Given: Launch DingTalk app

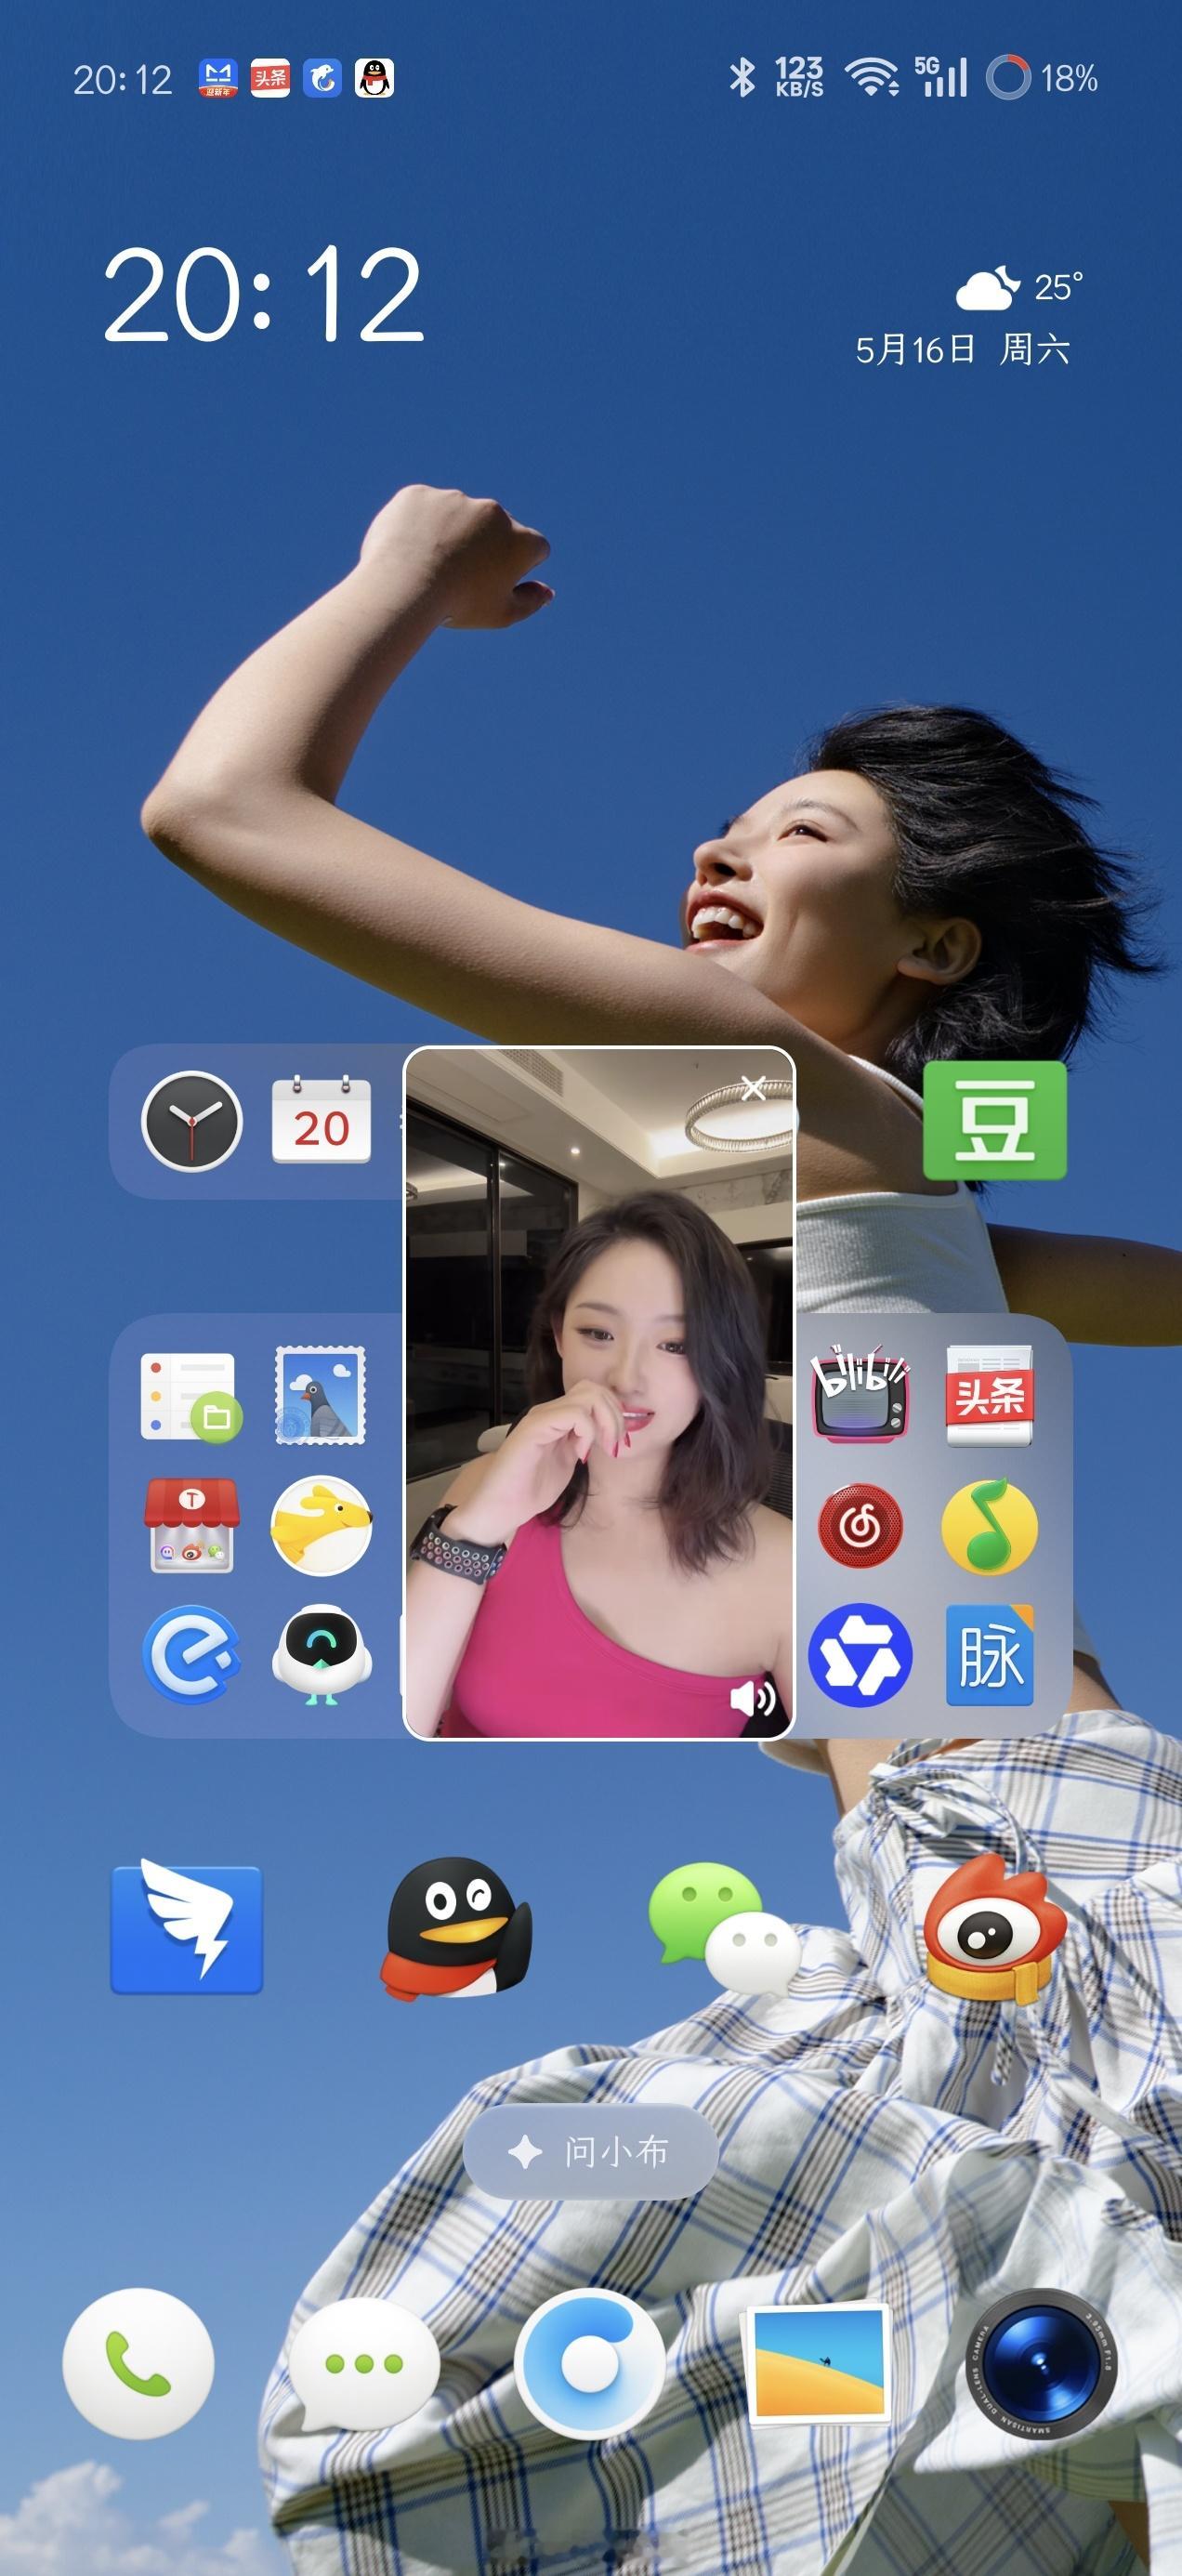Looking at the screenshot, I should click(186, 1927).
